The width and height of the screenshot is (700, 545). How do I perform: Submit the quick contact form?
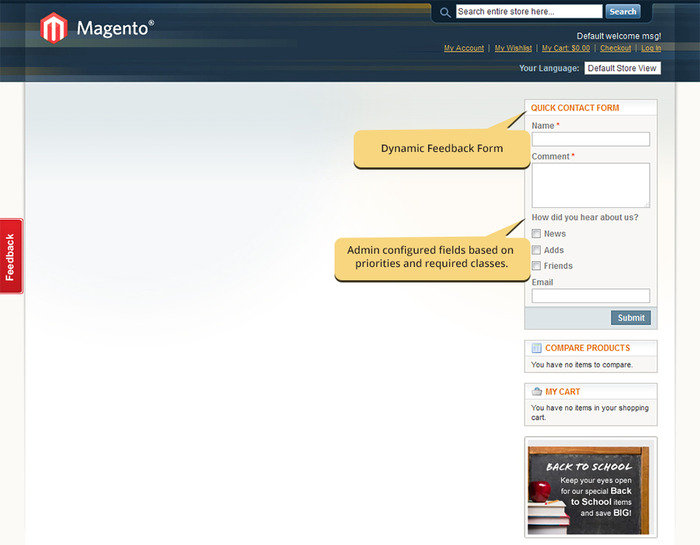pos(631,318)
